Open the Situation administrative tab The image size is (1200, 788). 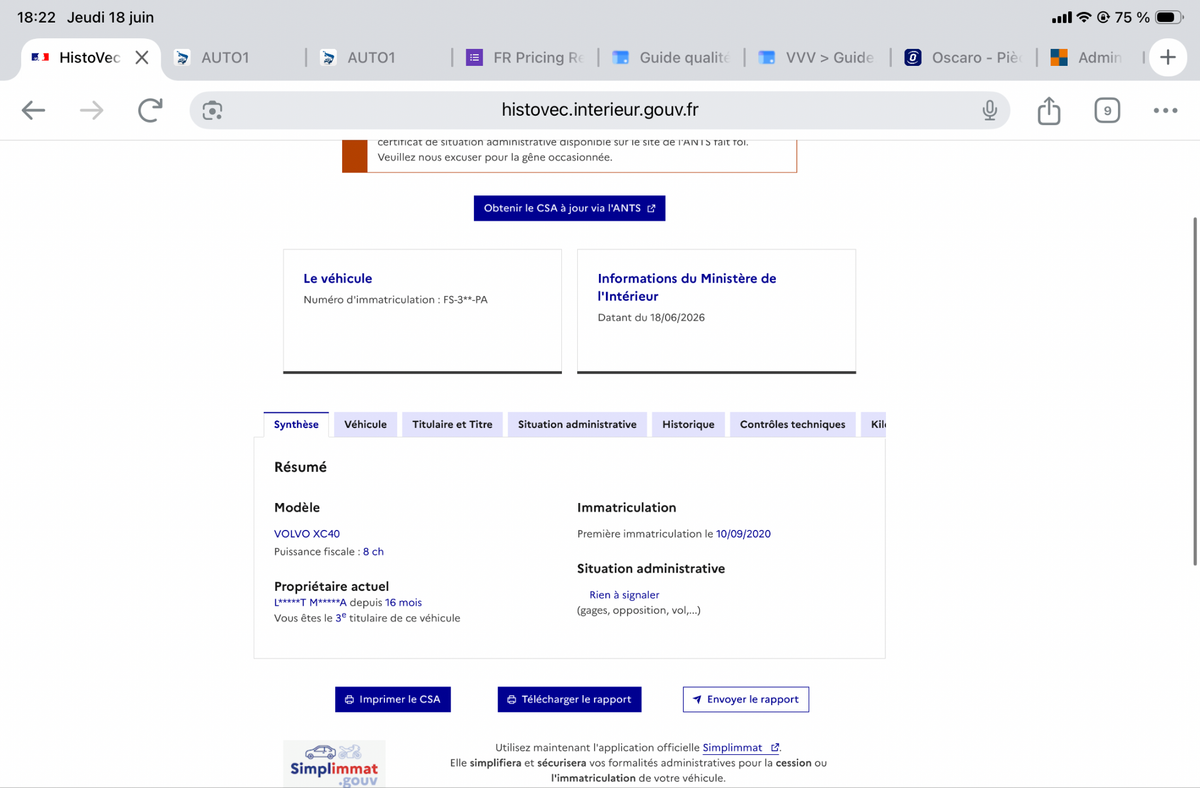(x=577, y=424)
